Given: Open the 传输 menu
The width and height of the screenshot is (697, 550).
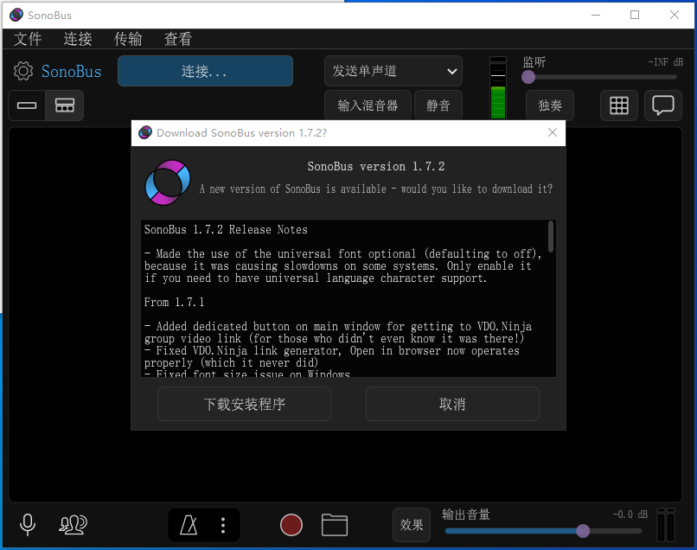Looking at the screenshot, I should coord(128,39).
